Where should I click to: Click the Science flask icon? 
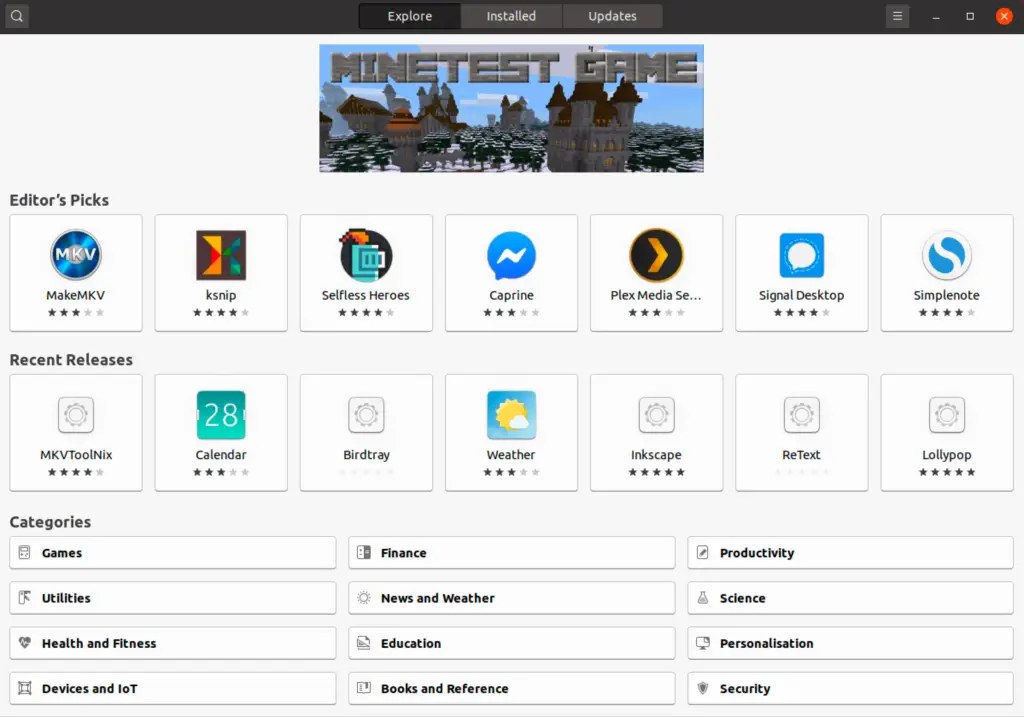703,598
